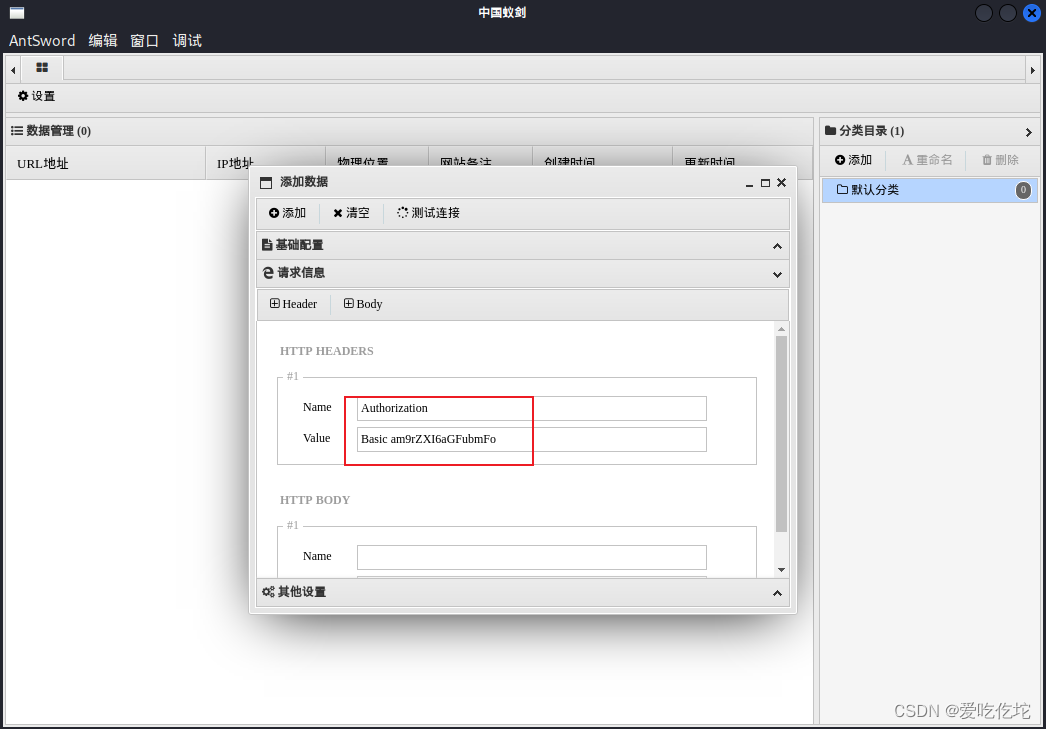This screenshot has width=1046, height=729.
Task: Maximize the 添加数据 dialog
Action: [x=766, y=183]
